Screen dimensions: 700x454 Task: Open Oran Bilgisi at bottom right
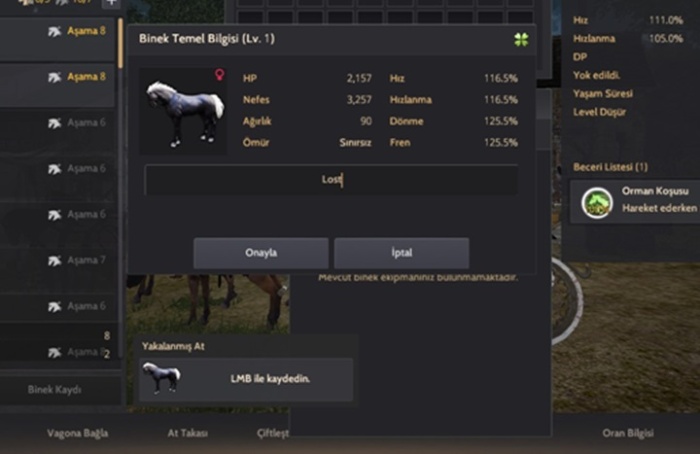tap(628, 433)
